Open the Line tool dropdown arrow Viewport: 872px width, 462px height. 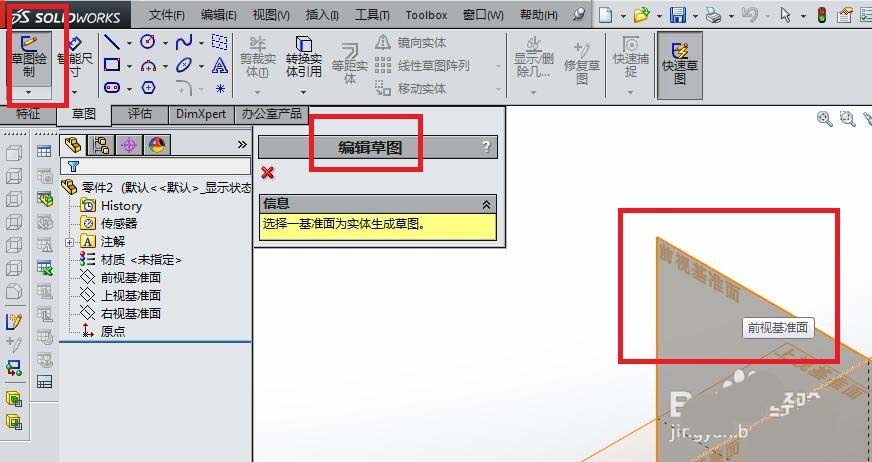tap(129, 43)
